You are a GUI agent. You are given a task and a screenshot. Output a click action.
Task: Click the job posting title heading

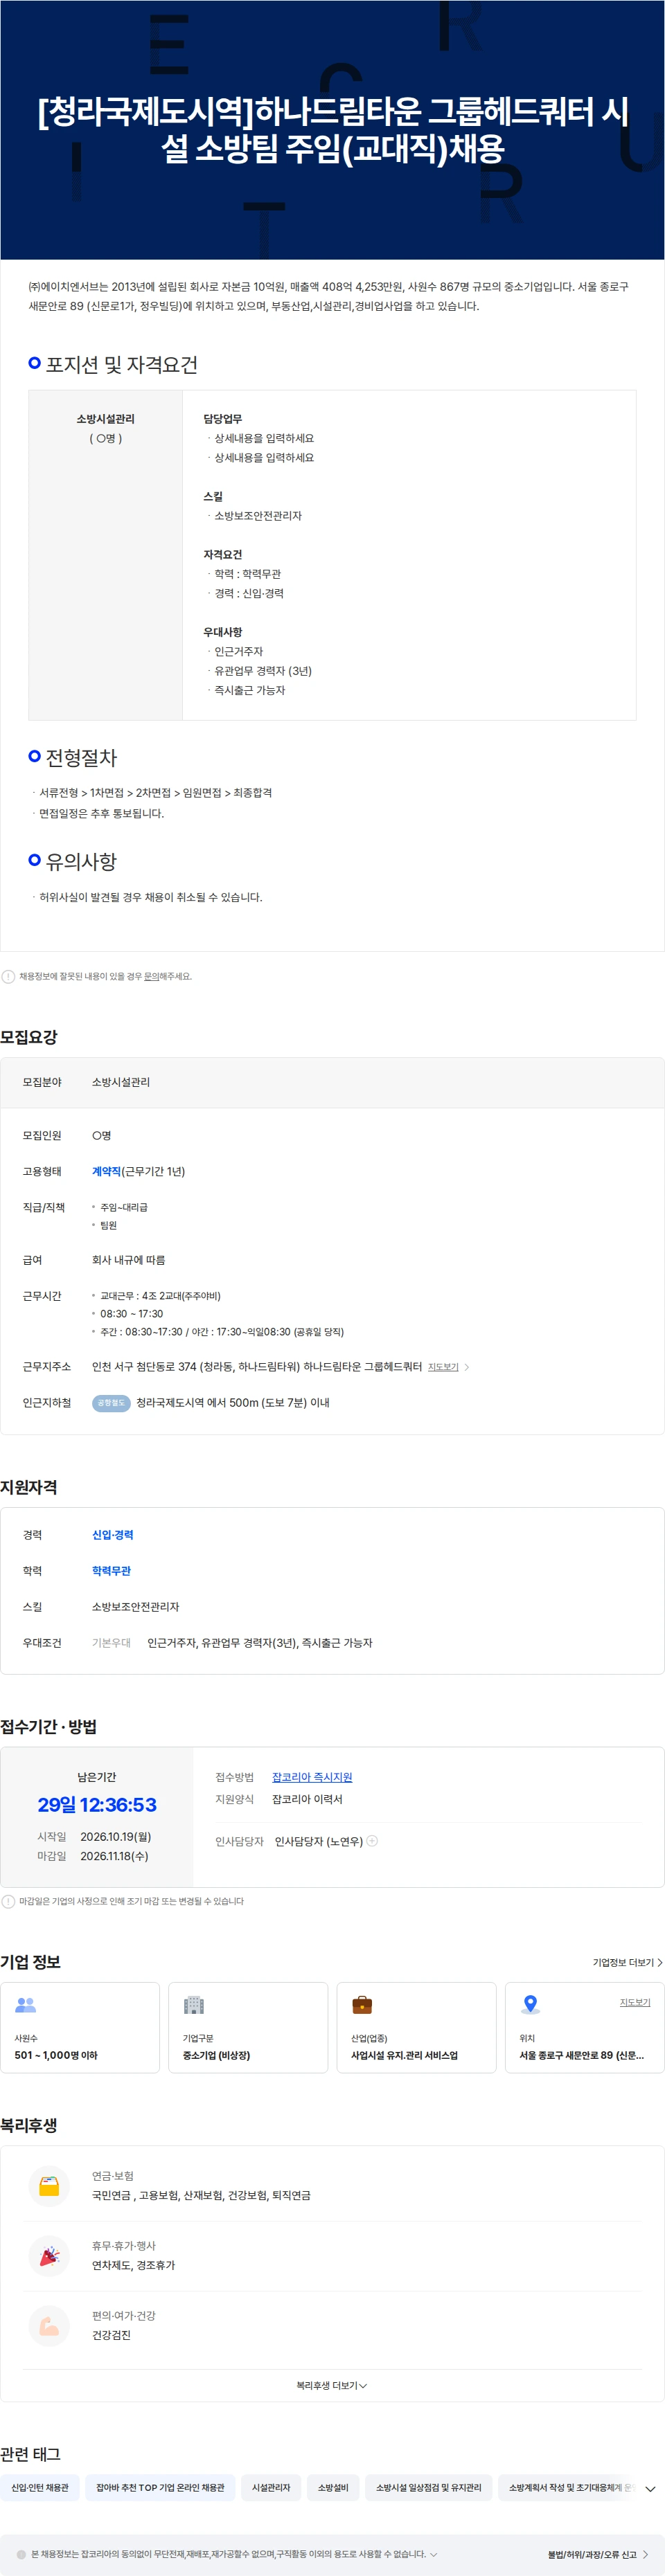332,130
